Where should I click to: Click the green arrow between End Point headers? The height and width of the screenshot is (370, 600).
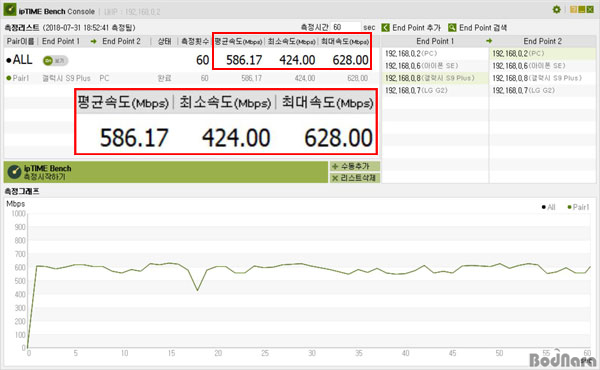pyautogui.click(x=489, y=41)
